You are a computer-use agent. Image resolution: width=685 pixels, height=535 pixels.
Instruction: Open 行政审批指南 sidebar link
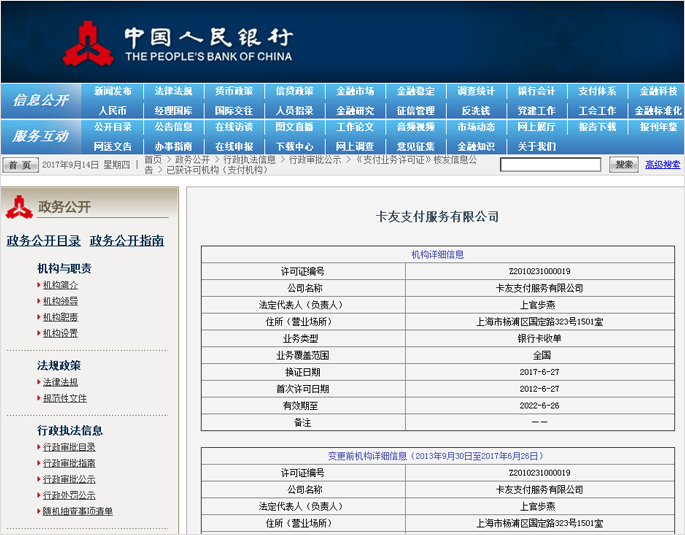coord(69,463)
